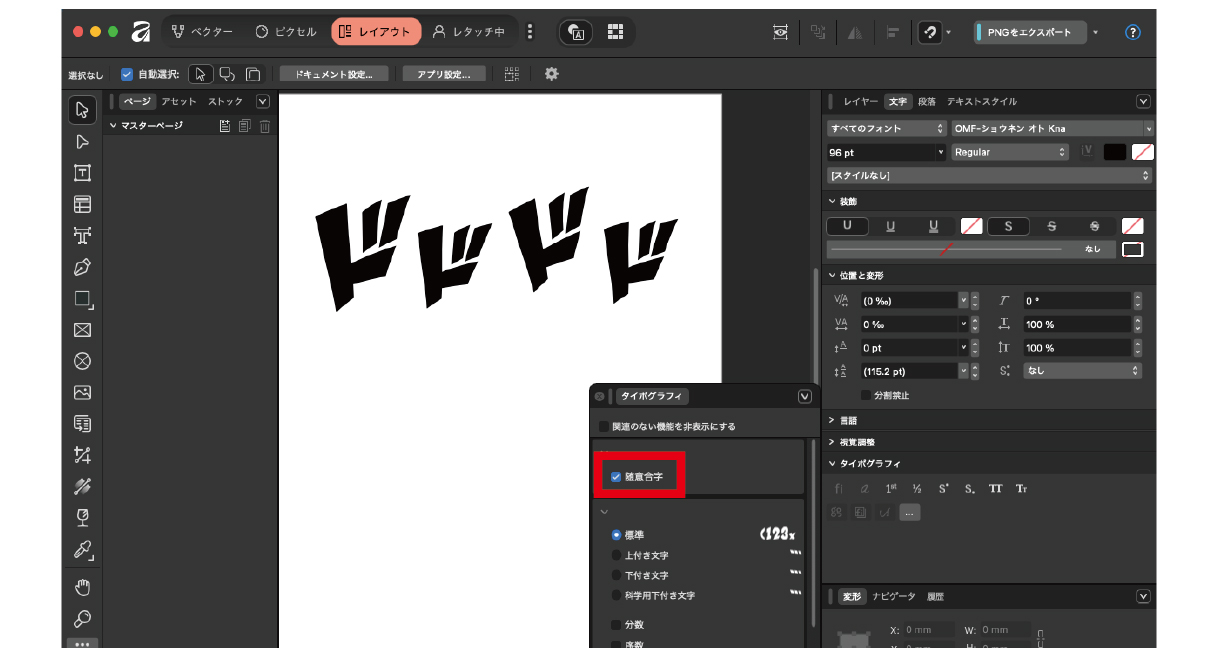Enable the 分数 checkbox
This screenshot has height=648, width=1218.
coord(616,624)
